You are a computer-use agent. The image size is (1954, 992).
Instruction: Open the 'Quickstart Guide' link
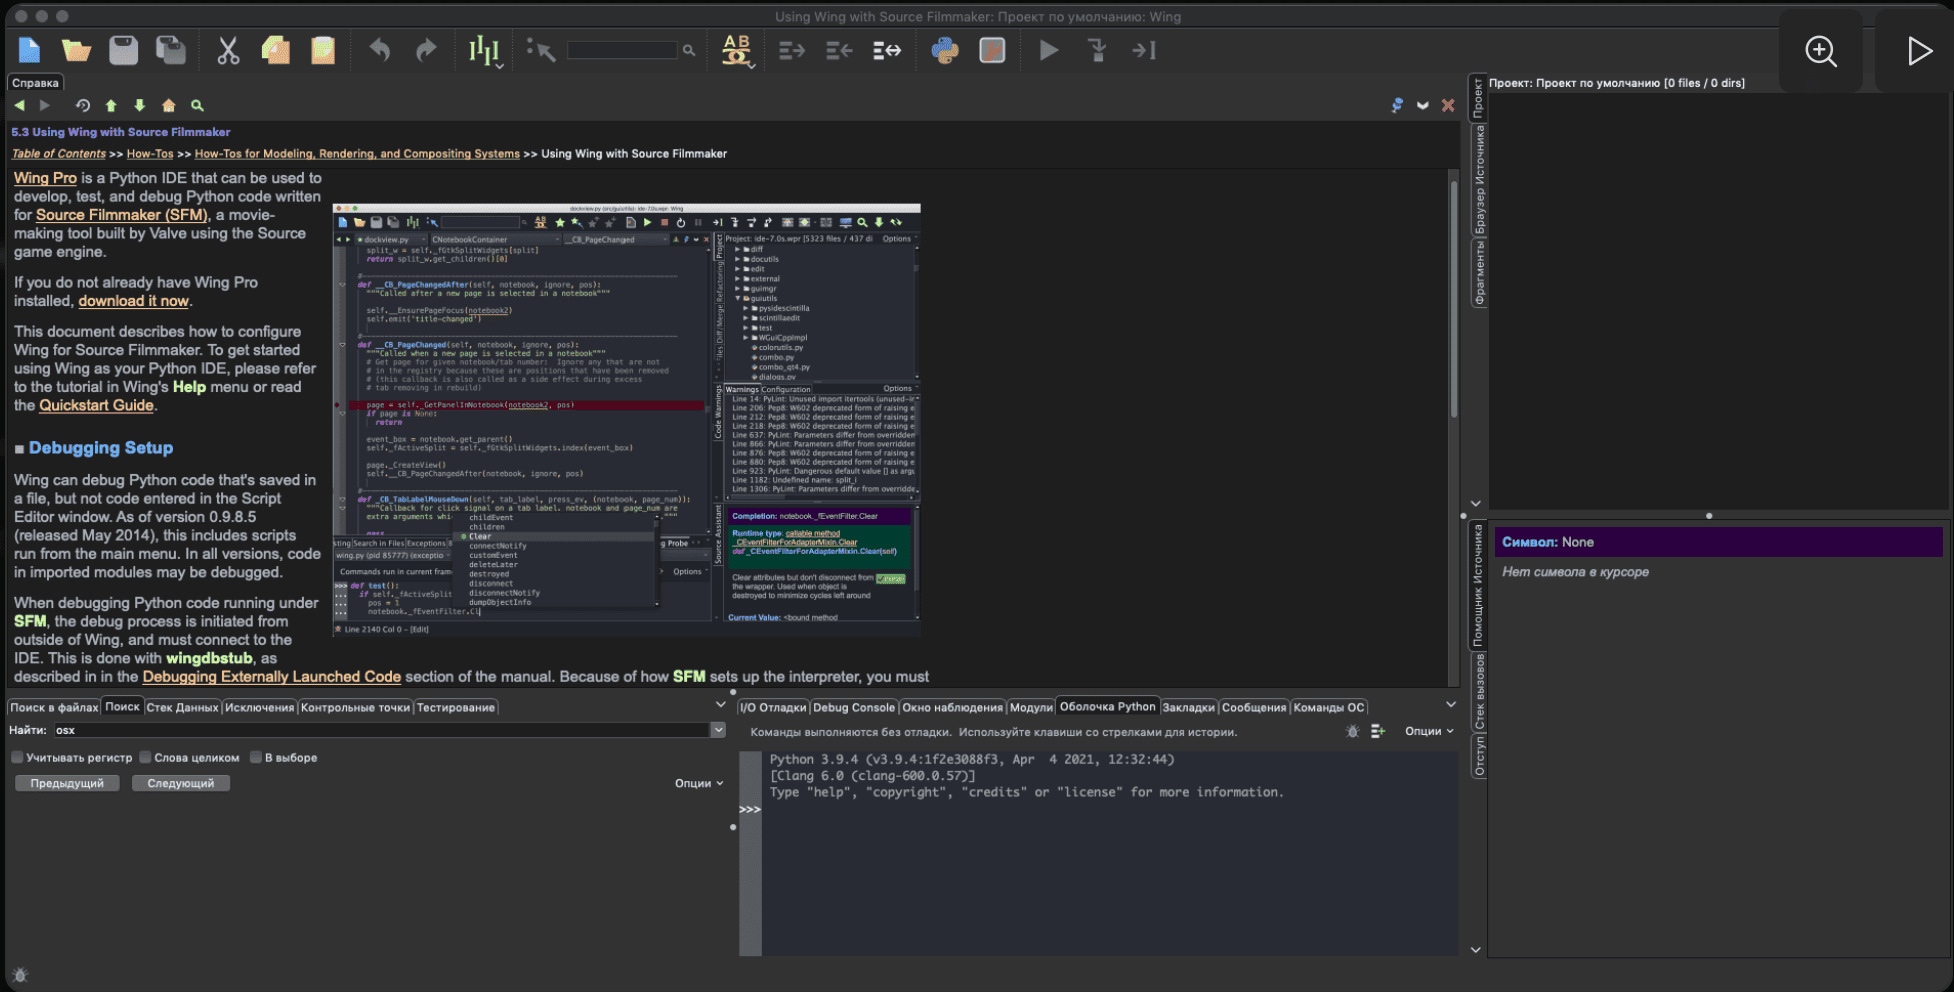pyautogui.click(x=96, y=405)
